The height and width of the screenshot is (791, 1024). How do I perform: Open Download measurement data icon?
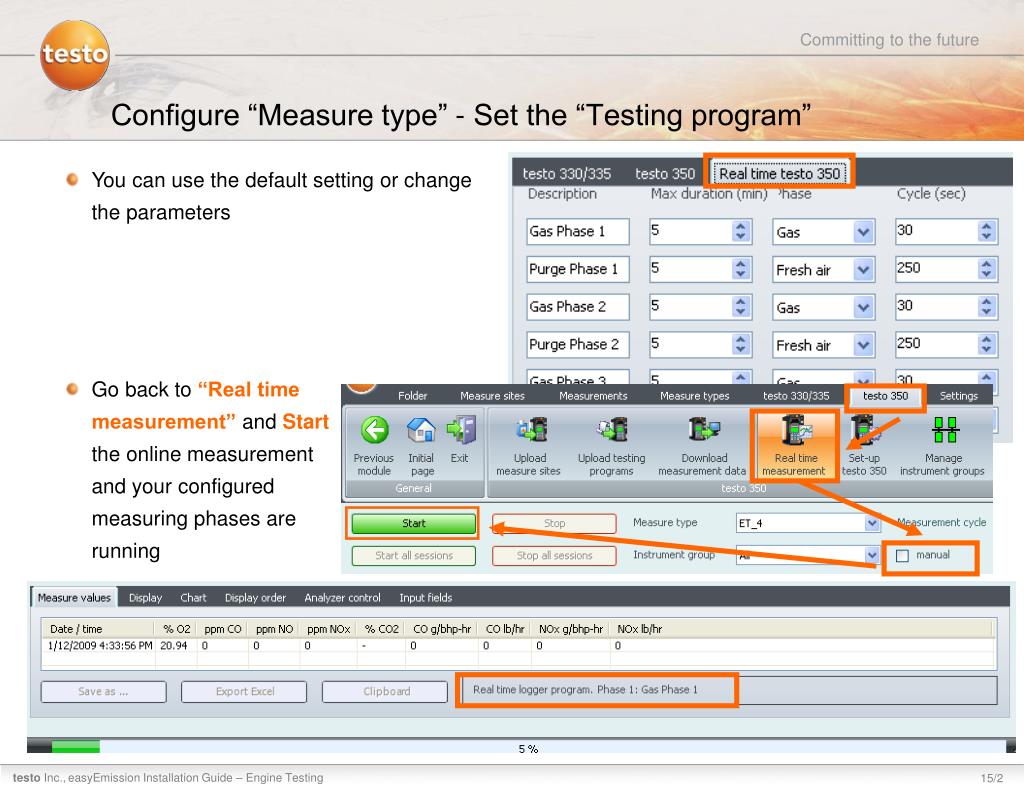click(704, 430)
